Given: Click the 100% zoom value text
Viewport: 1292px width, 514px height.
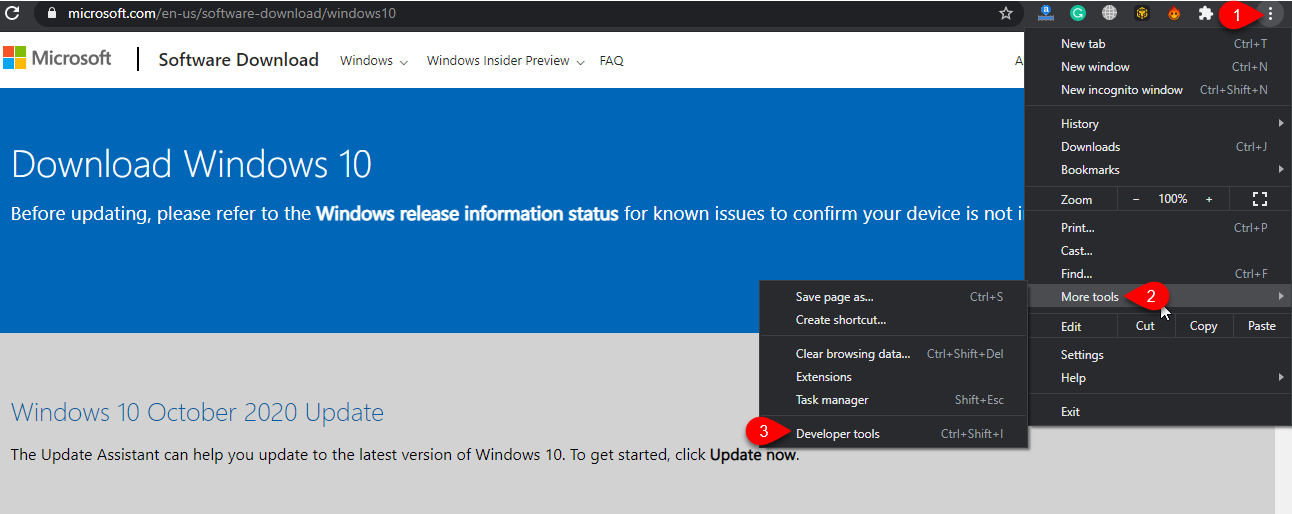Looking at the screenshot, I should point(1173,199).
